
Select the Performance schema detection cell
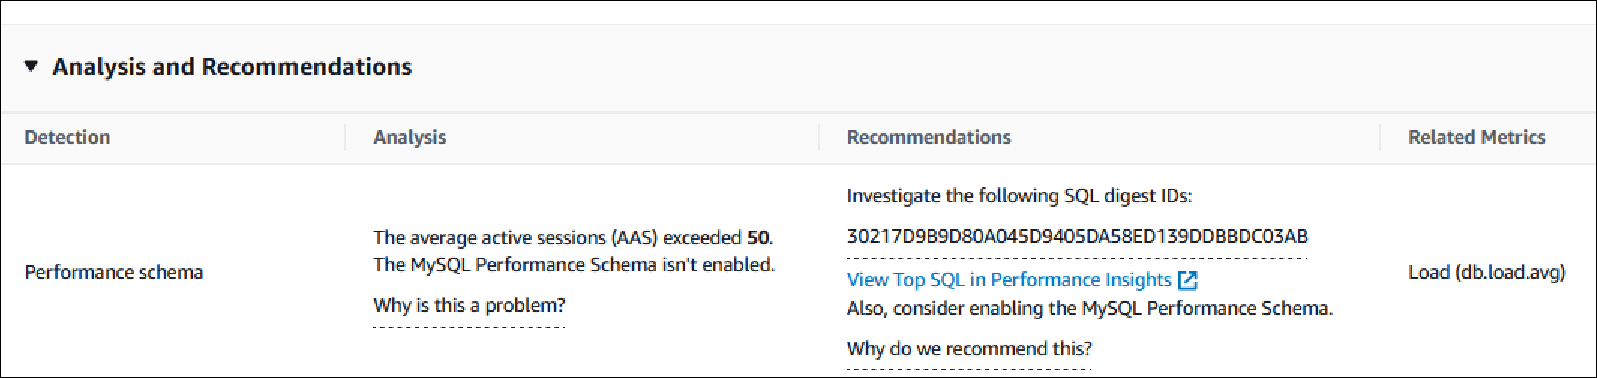tap(114, 272)
